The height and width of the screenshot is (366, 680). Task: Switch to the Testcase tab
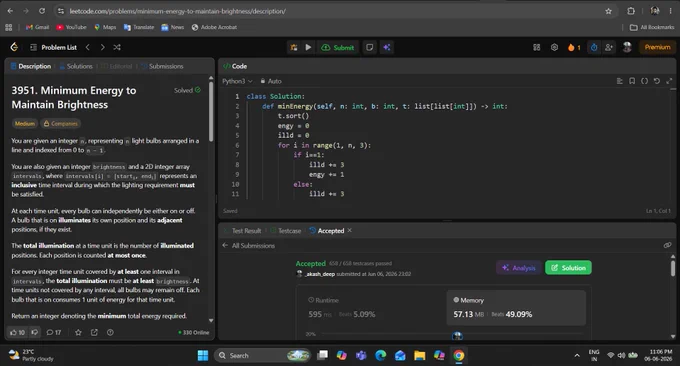285,231
